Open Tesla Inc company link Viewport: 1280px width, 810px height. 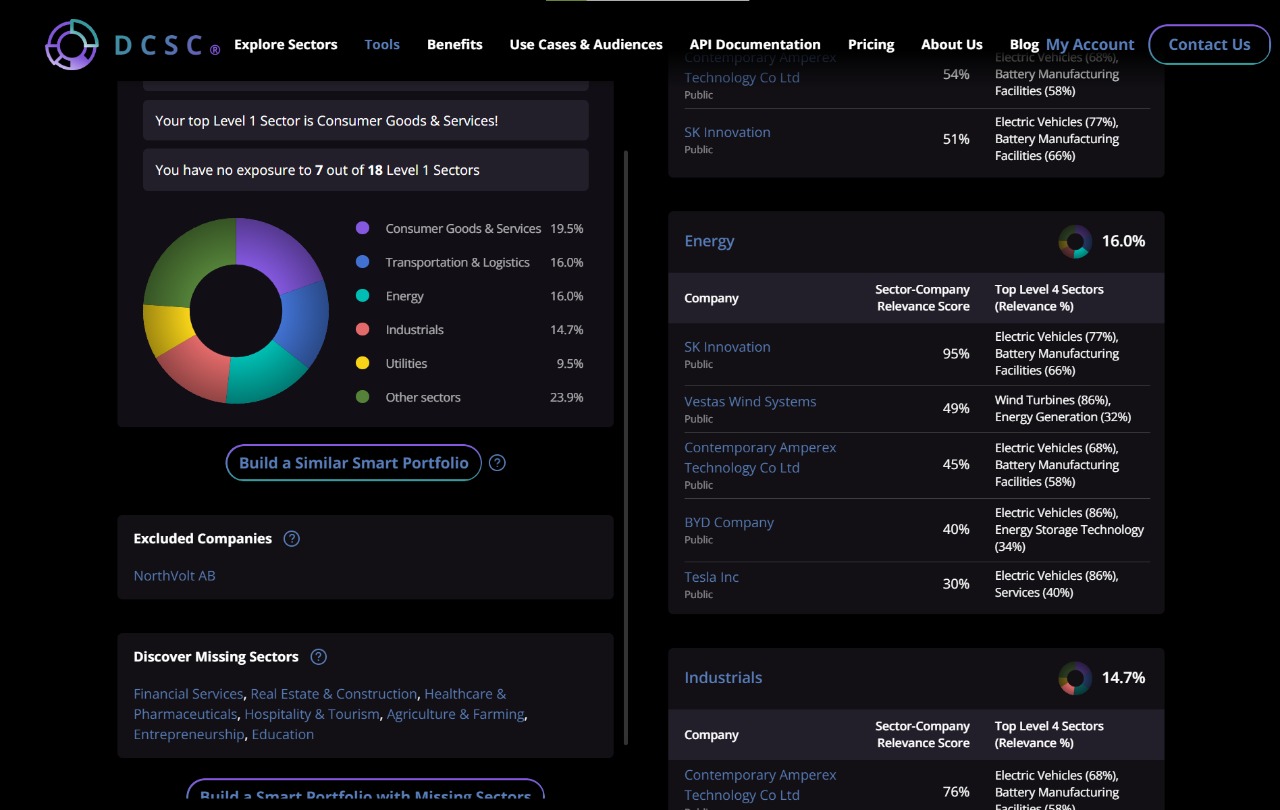pos(711,577)
